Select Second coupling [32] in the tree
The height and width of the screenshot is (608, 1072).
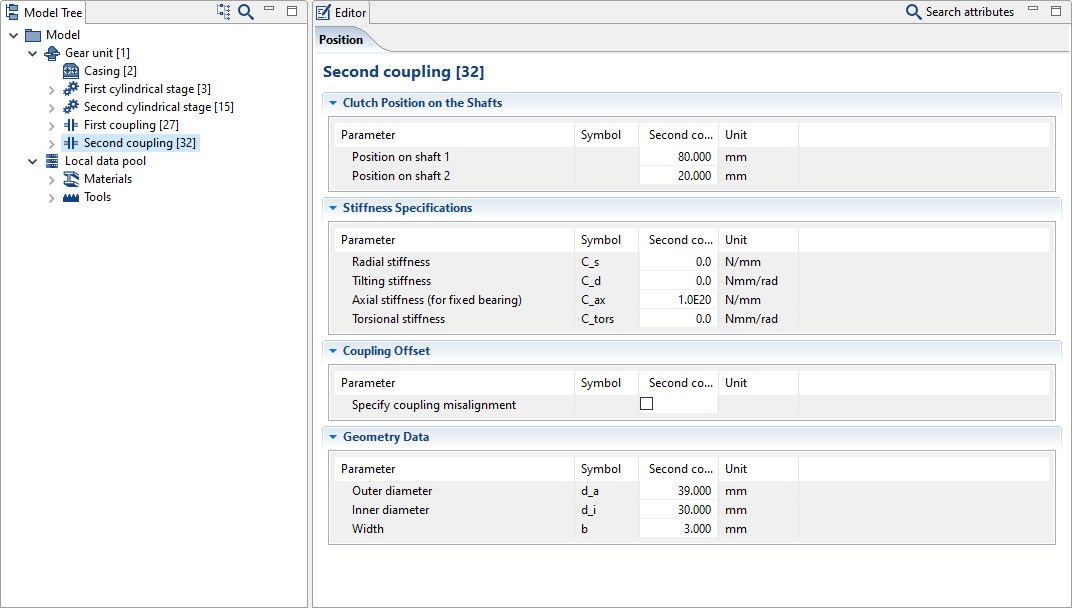coord(139,143)
